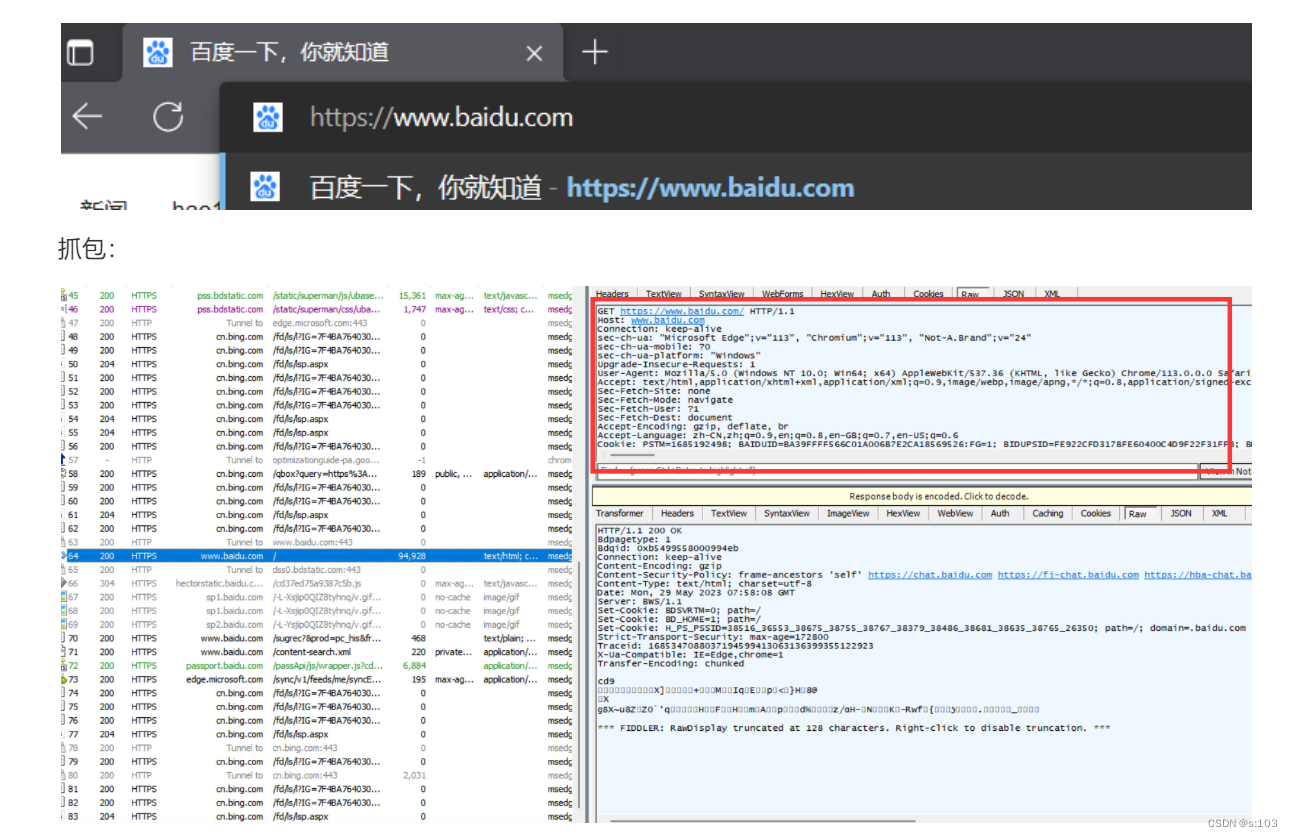Click lock icon of session 47
Viewport: 1293px width, 837px height.
pyautogui.click(x=65, y=323)
